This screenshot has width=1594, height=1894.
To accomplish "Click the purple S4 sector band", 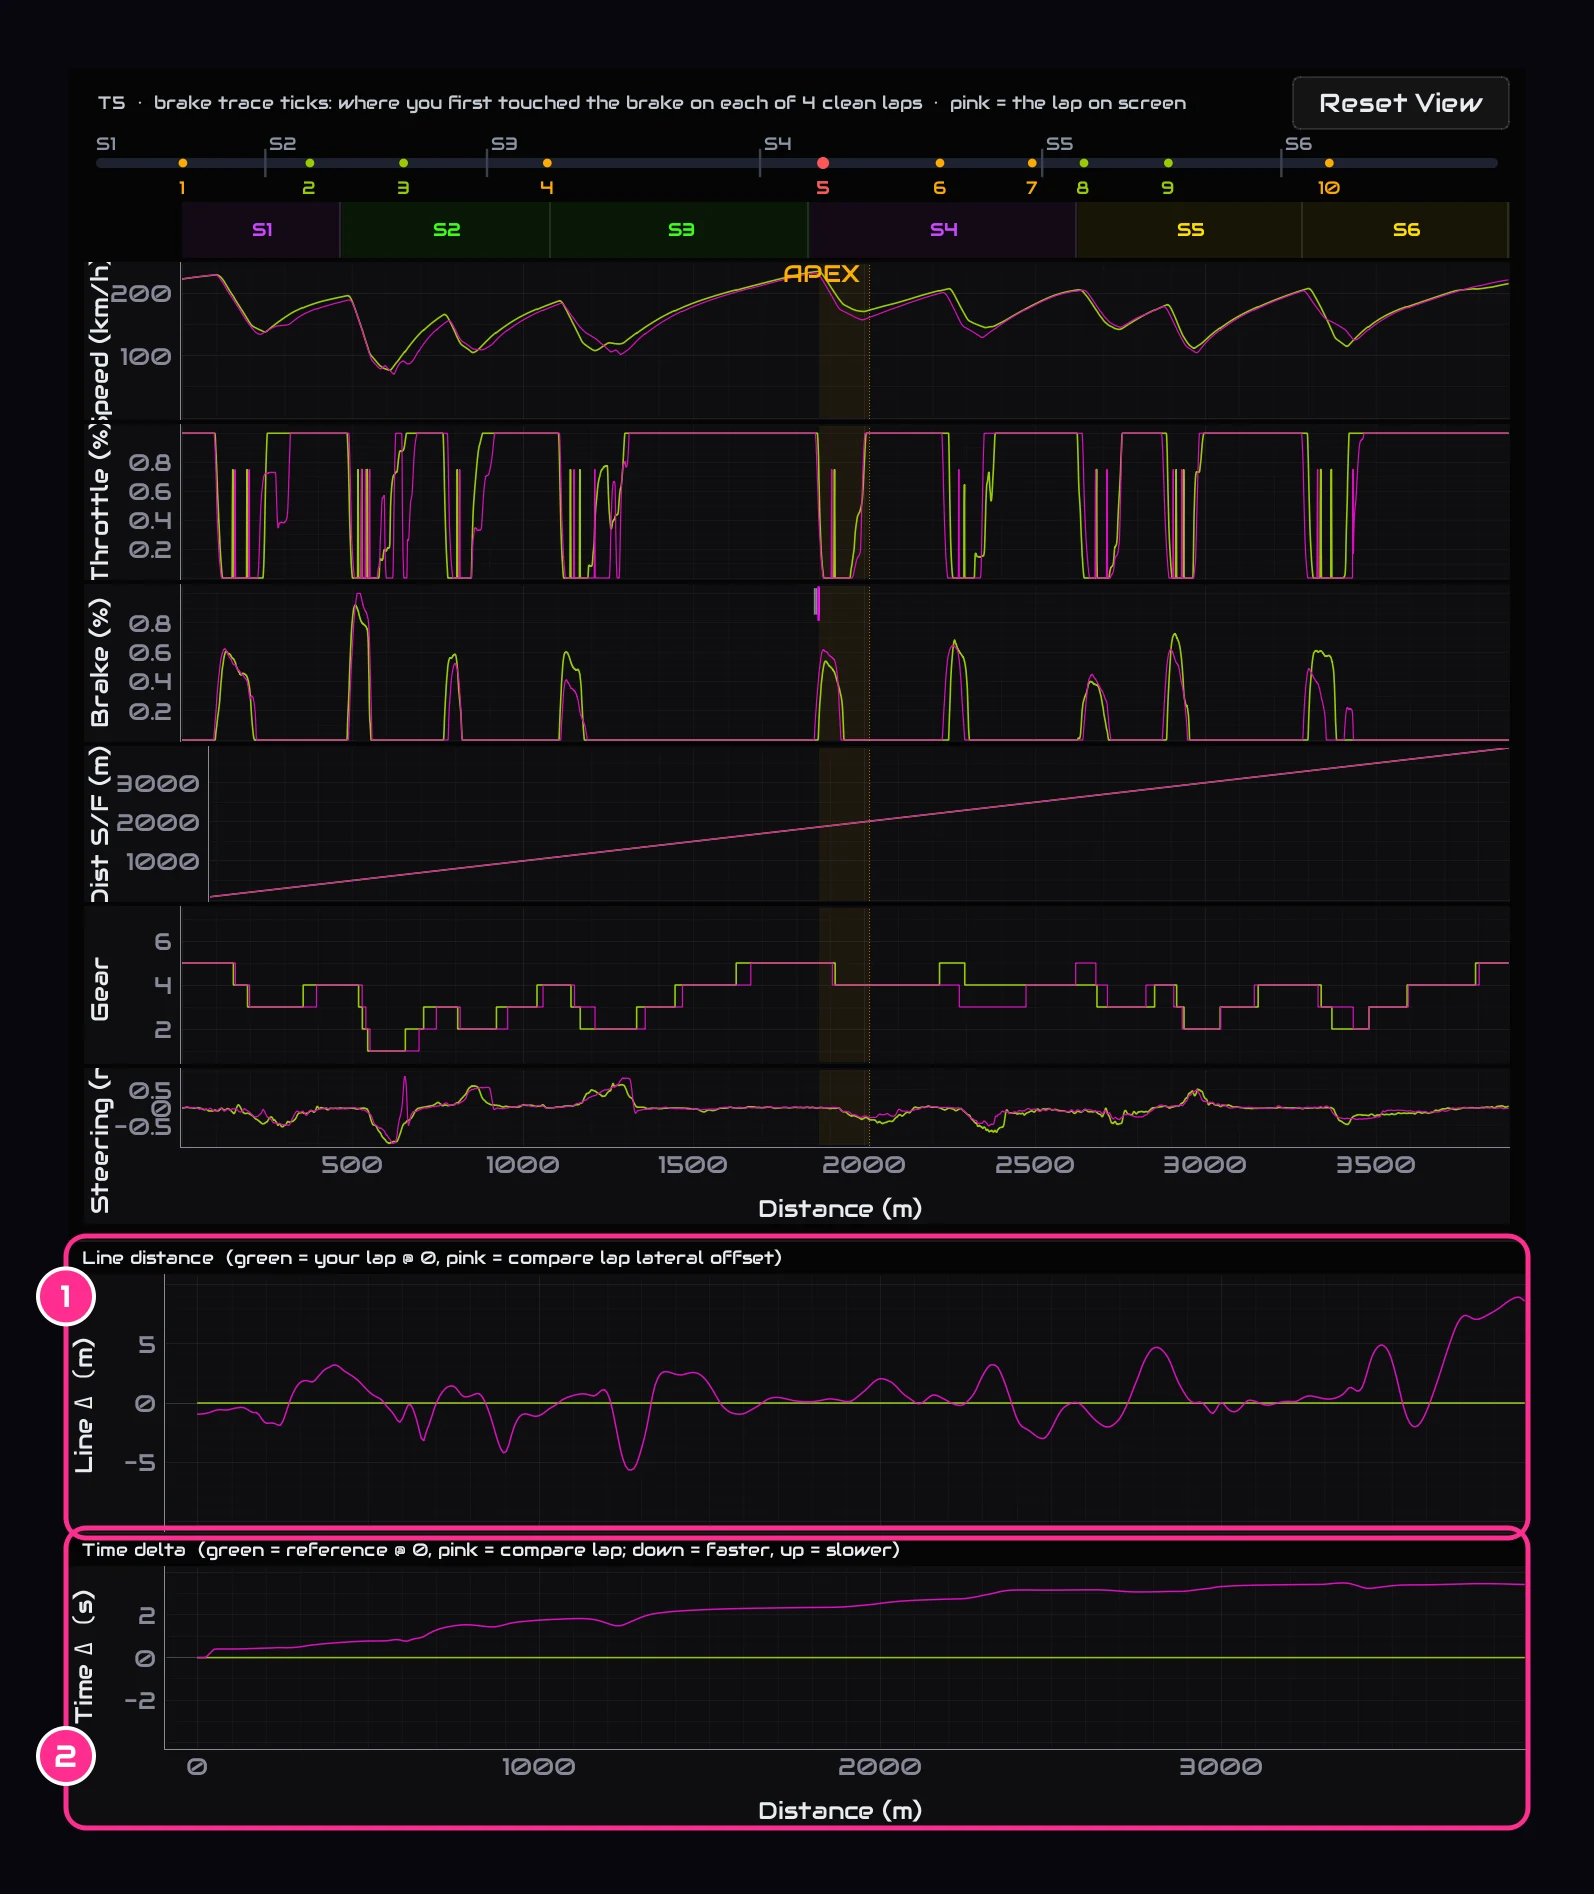I will coord(943,230).
